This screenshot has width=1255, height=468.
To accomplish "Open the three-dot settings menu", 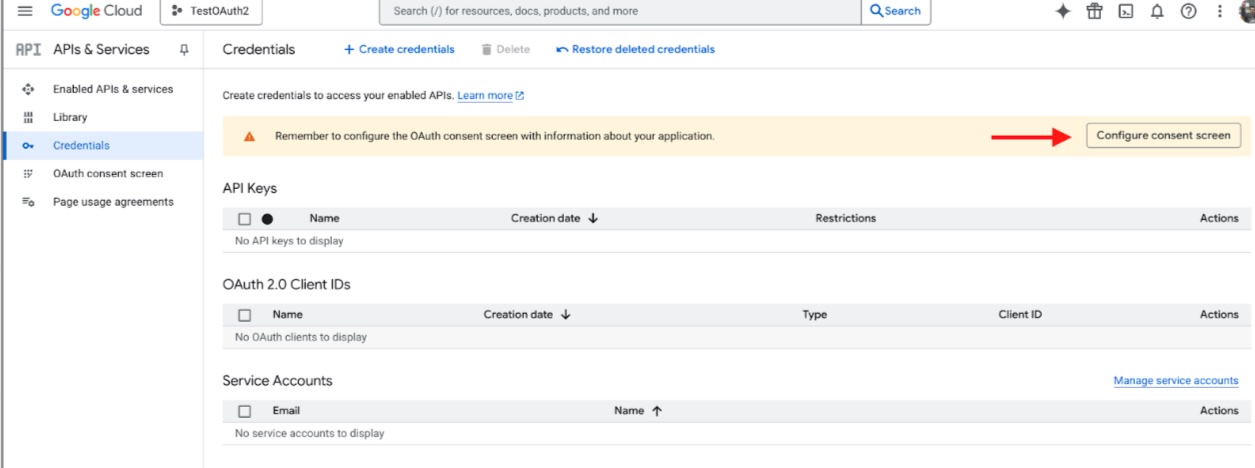I will tap(1219, 12).
